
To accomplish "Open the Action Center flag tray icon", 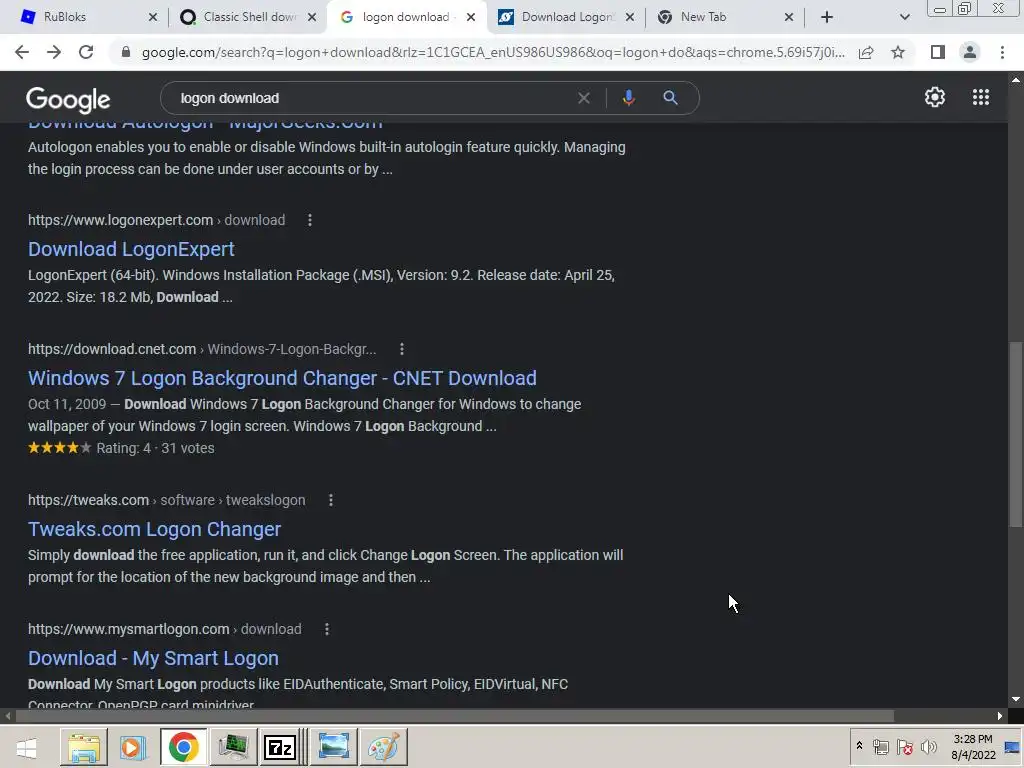I will tap(904, 747).
